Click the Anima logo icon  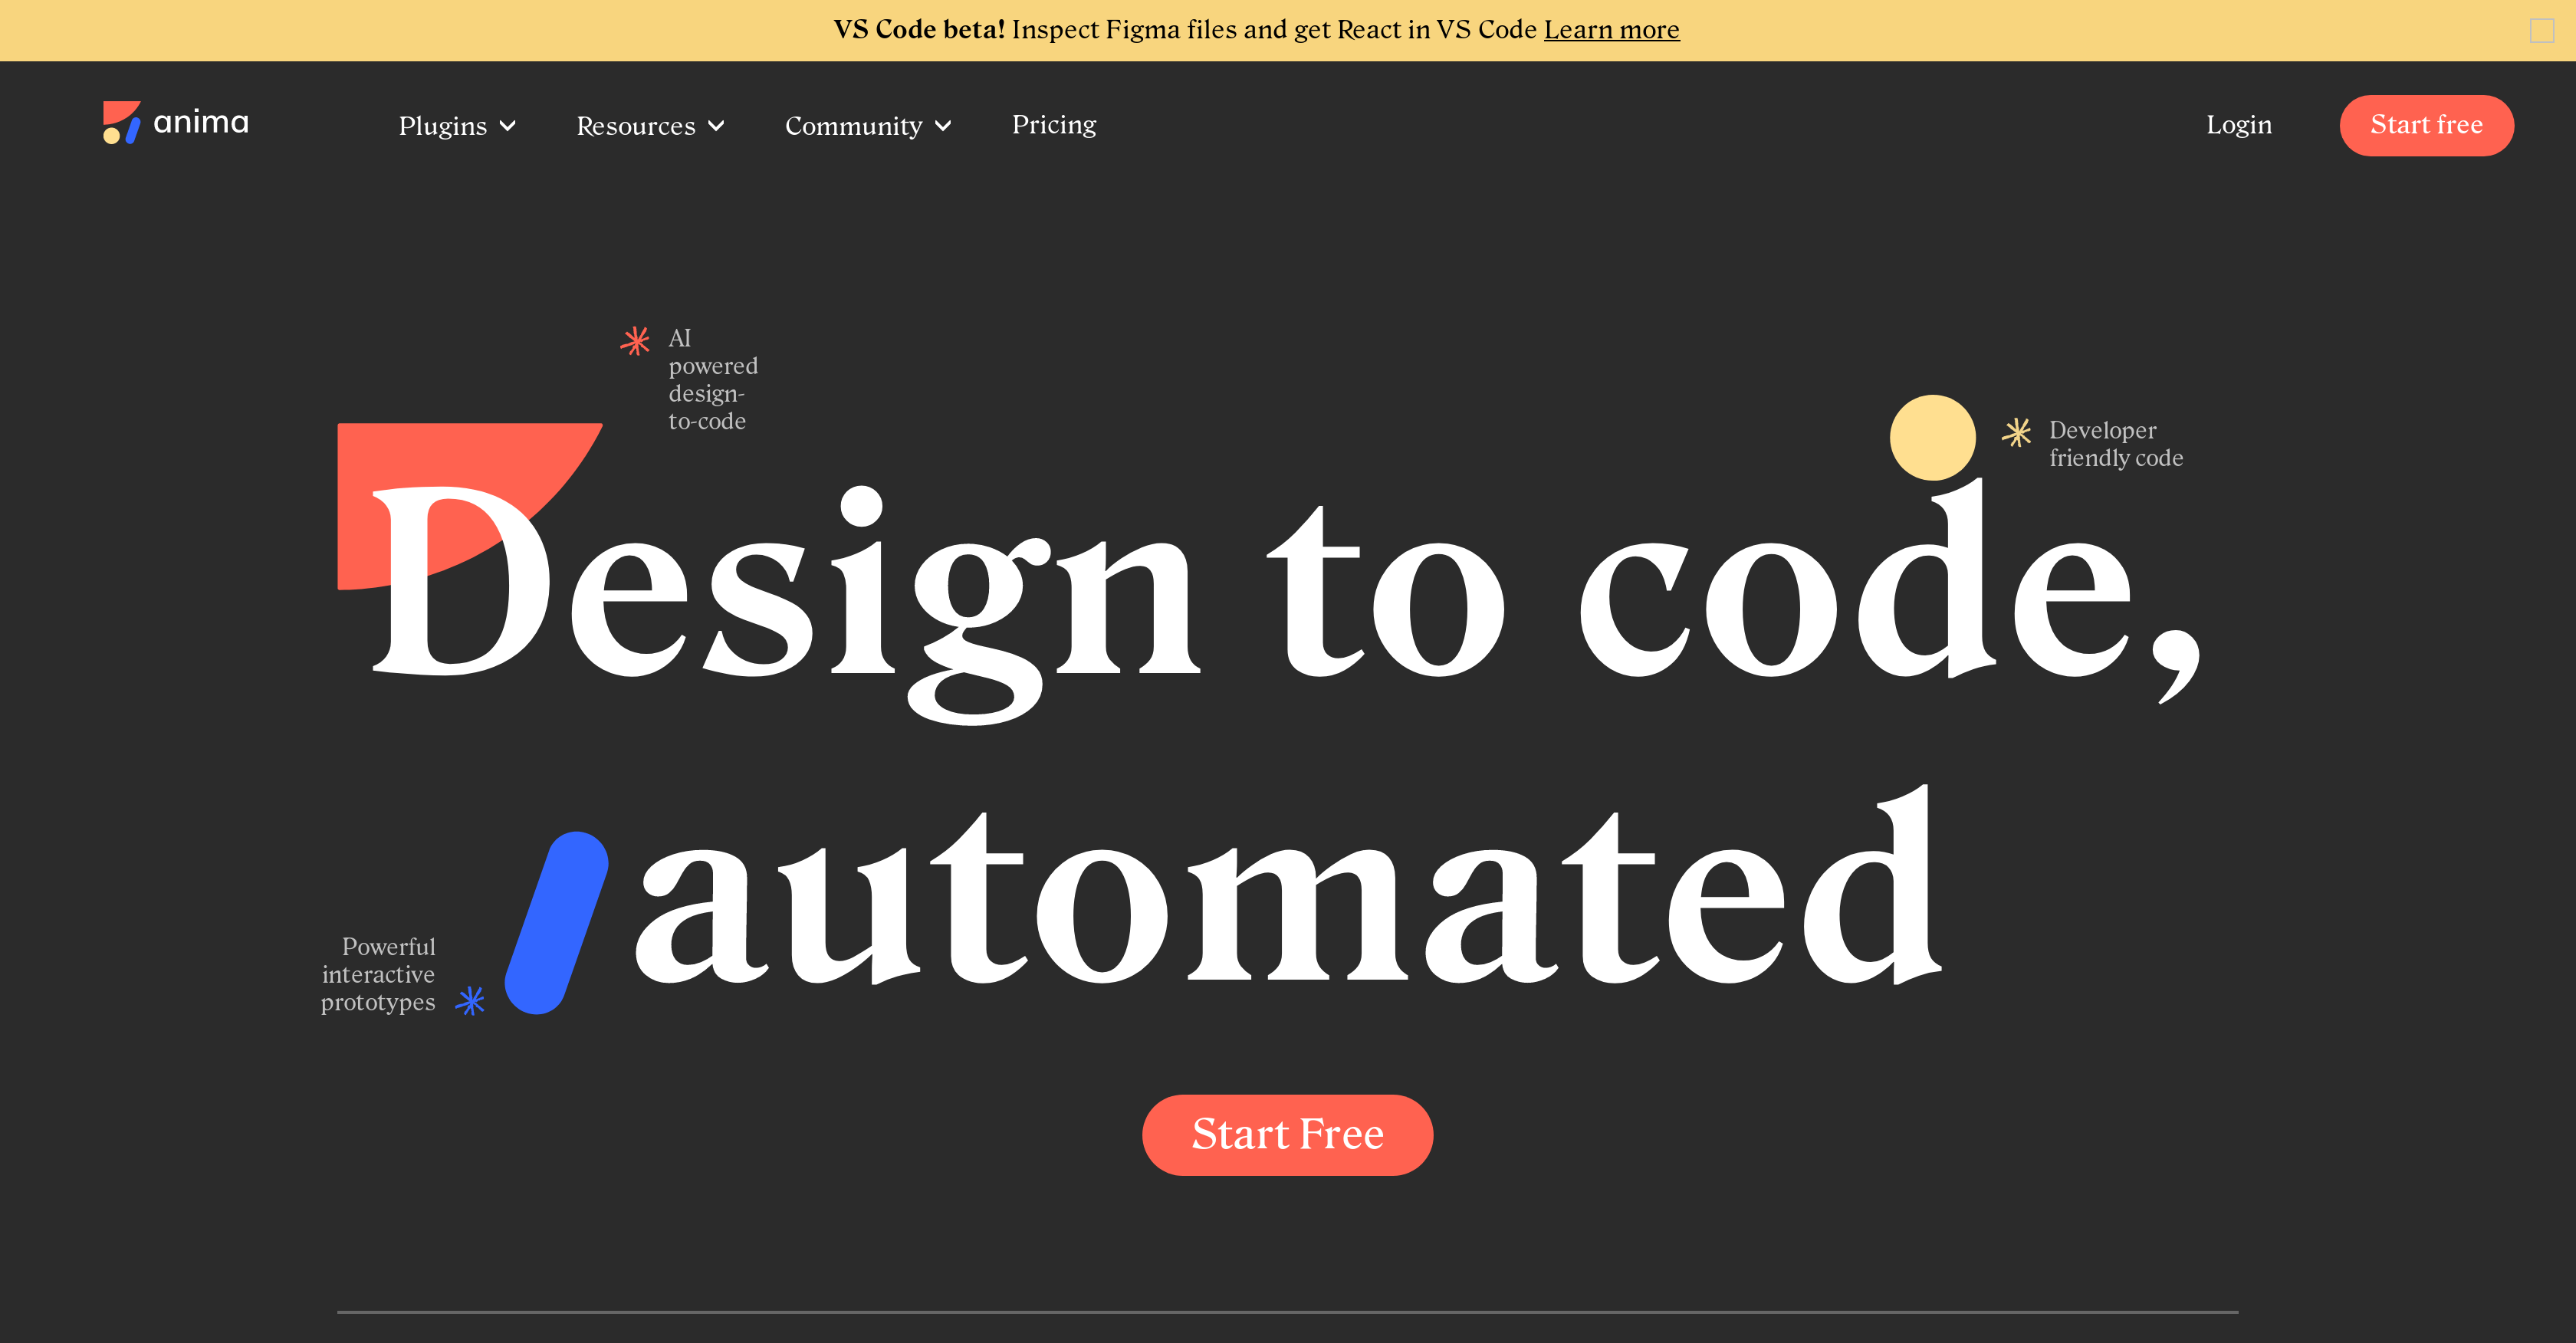121,122
